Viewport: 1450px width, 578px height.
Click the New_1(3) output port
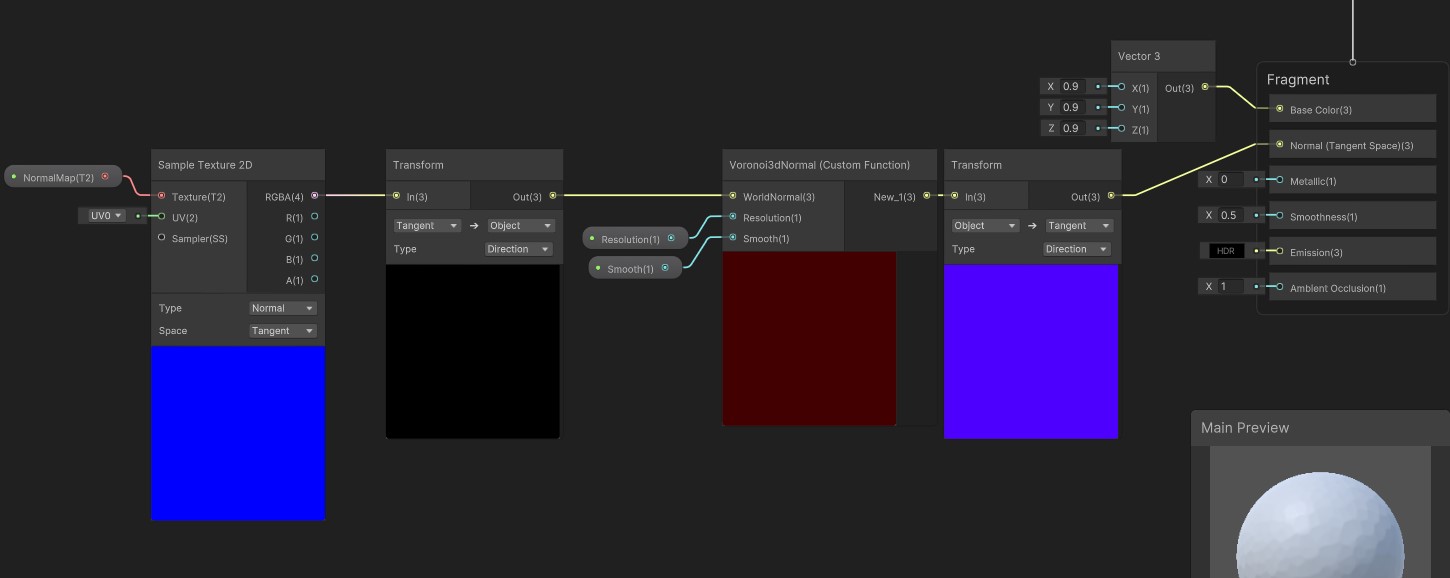point(926,196)
